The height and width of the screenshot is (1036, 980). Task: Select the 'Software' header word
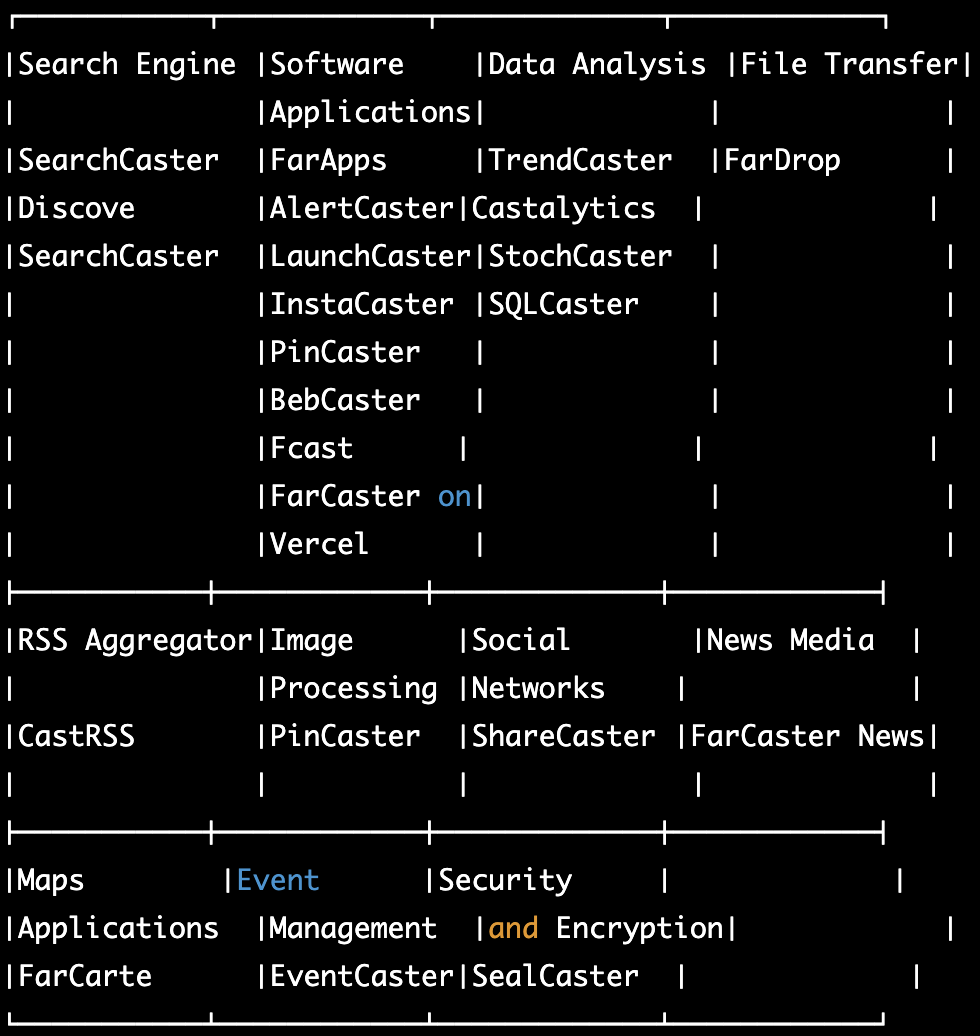tap(337, 65)
